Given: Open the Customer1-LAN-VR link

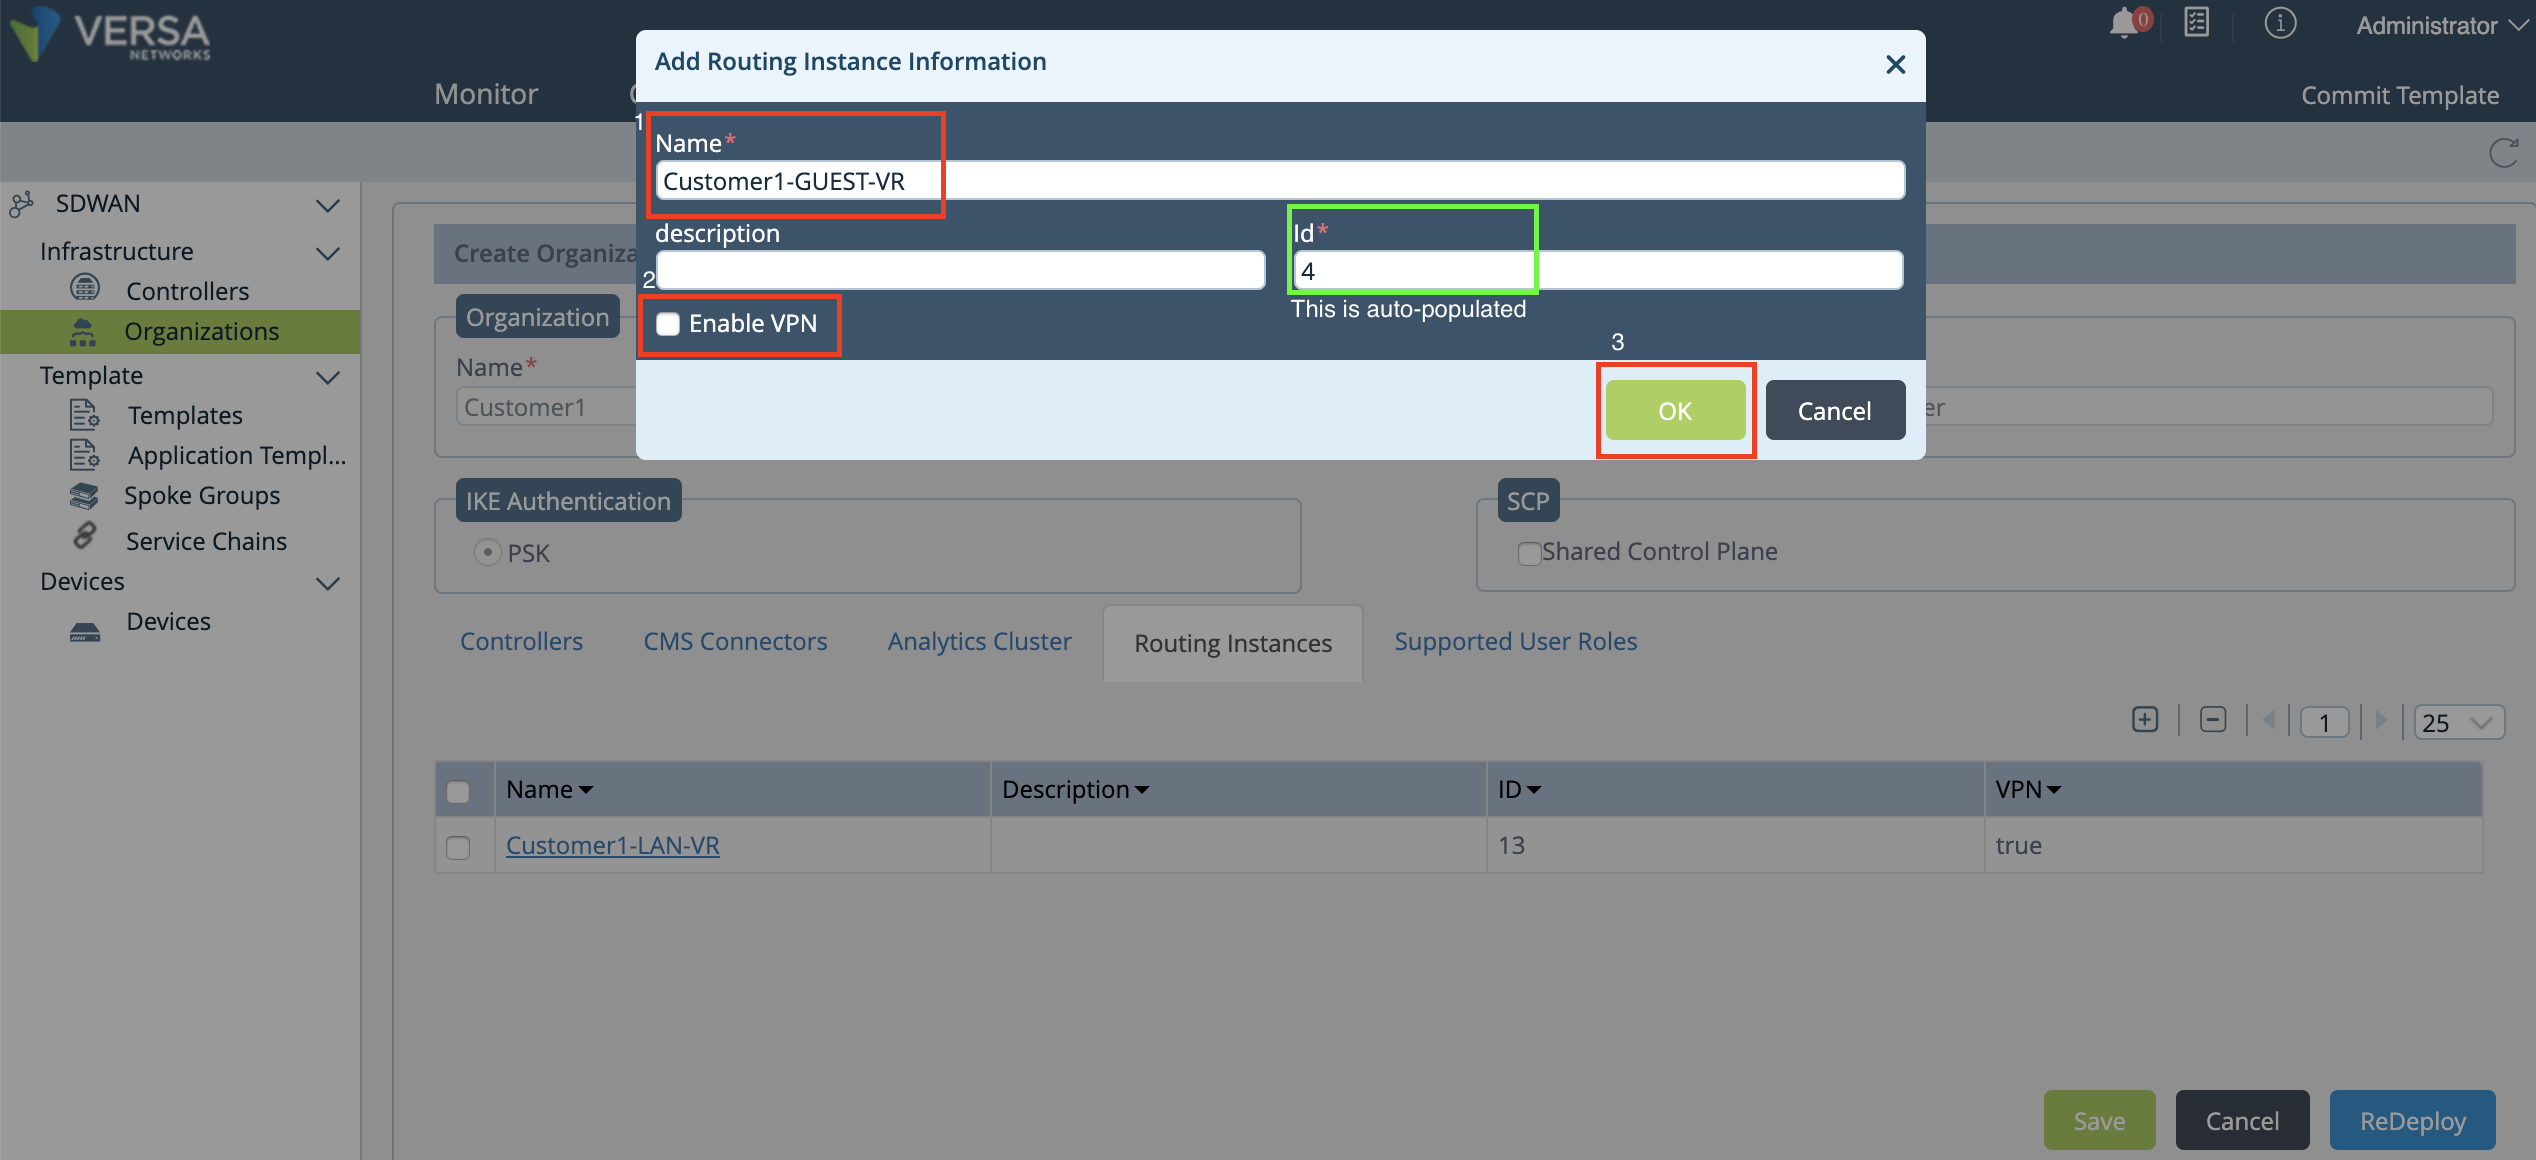Looking at the screenshot, I should point(612,846).
